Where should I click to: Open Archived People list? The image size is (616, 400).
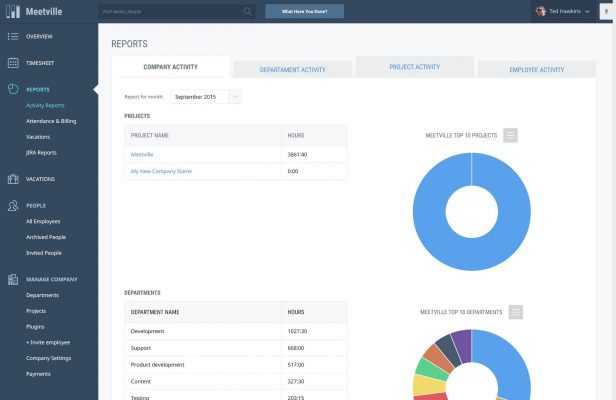[46, 237]
